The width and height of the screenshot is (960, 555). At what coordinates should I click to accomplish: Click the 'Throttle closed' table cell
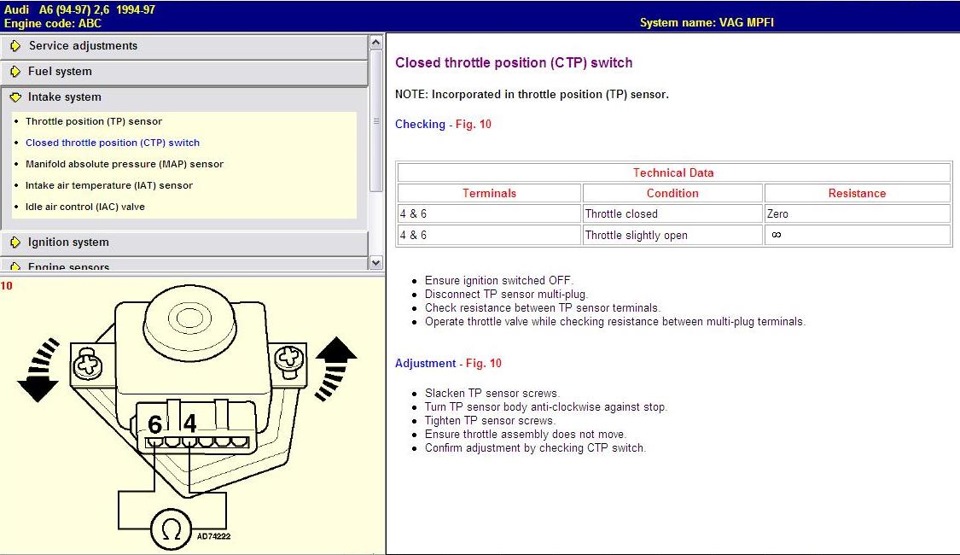[x=672, y=214]
